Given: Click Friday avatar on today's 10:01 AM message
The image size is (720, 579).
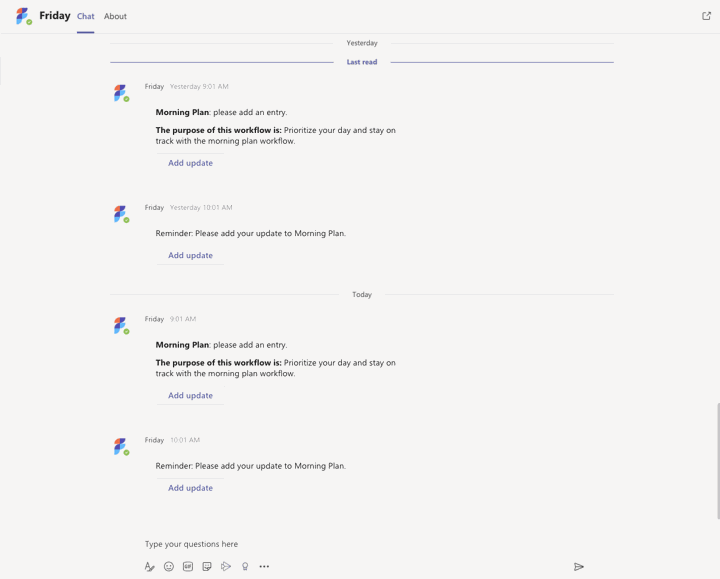Looking at the screenshot, I should [121, 446].
